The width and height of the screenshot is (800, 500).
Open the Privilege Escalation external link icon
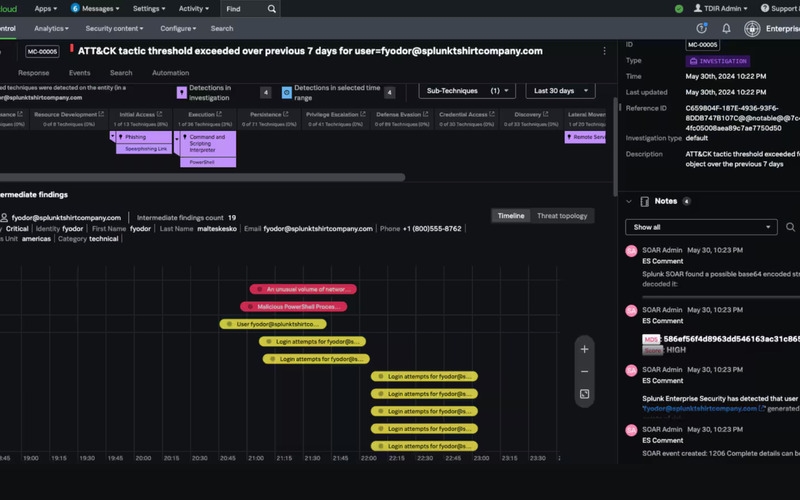click(x=362, y=114)
